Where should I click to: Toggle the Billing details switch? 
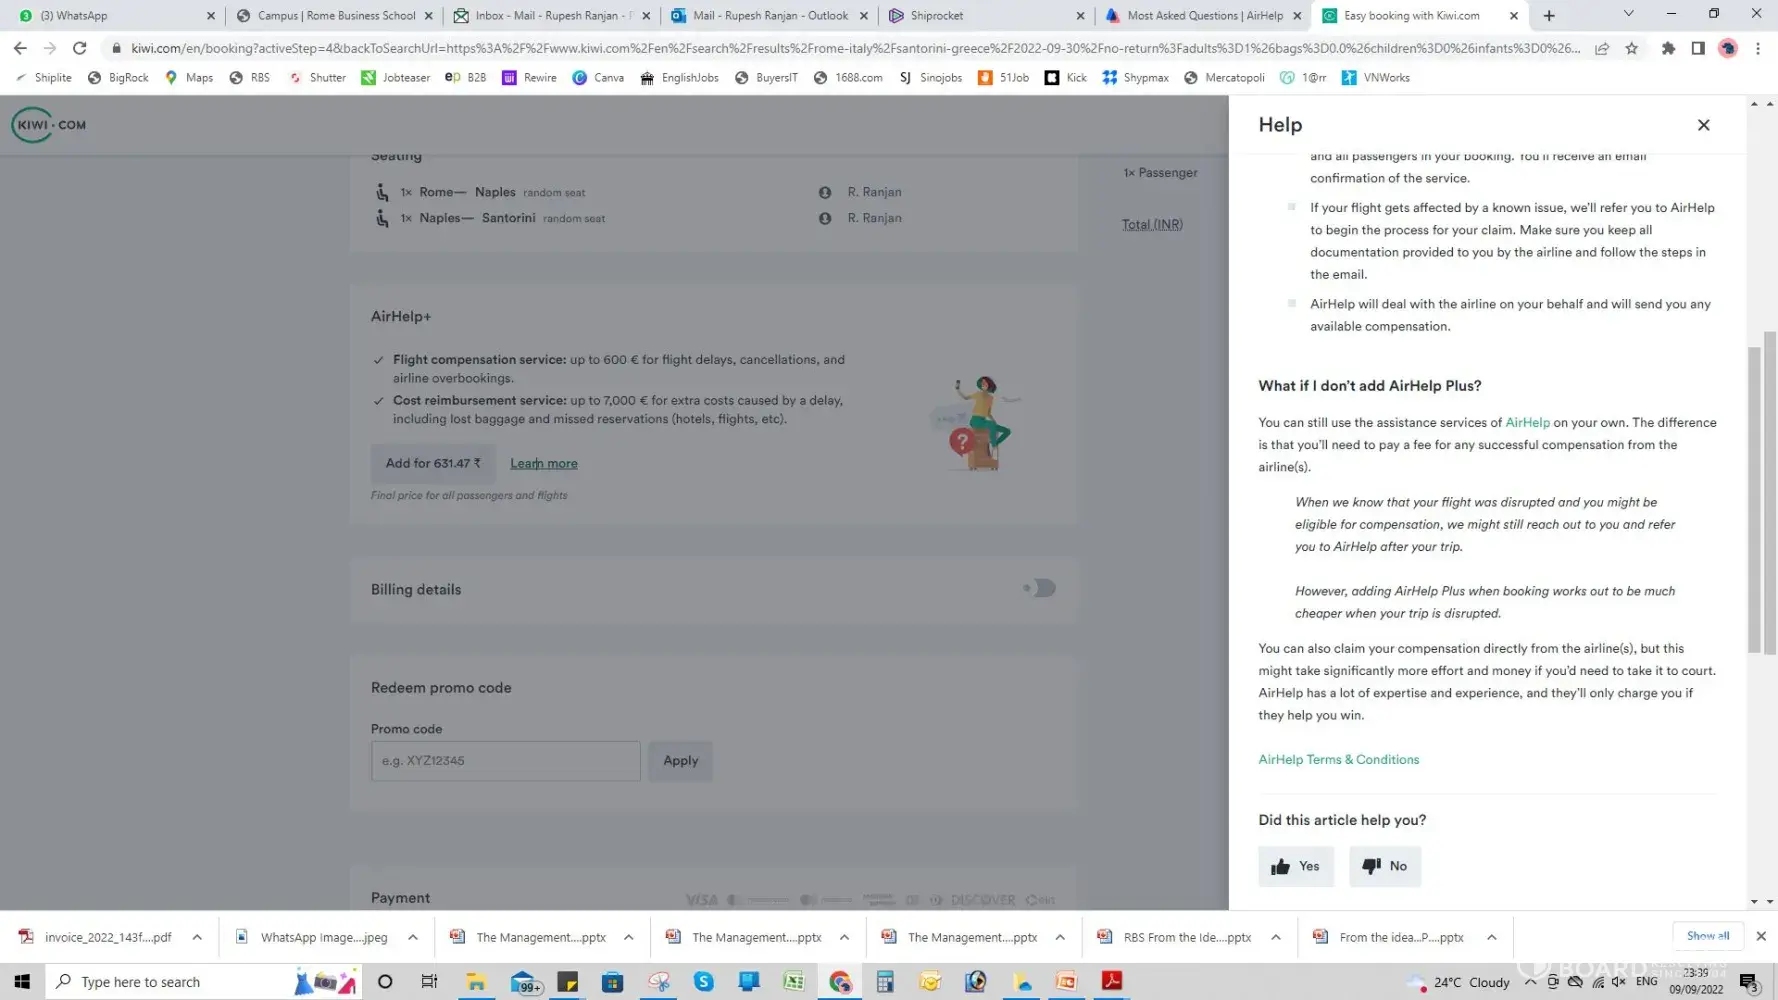(x=1039, y=588)
